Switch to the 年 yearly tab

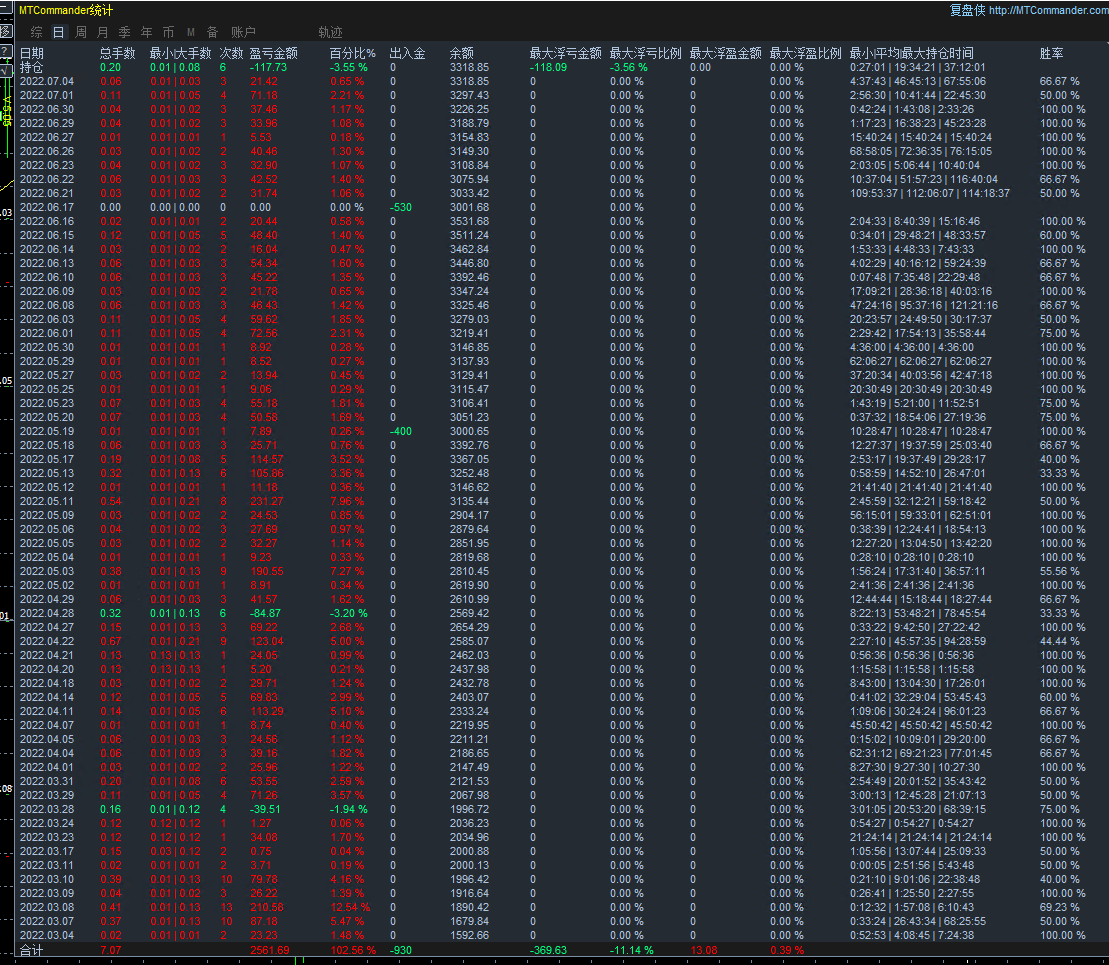(146, 32)
